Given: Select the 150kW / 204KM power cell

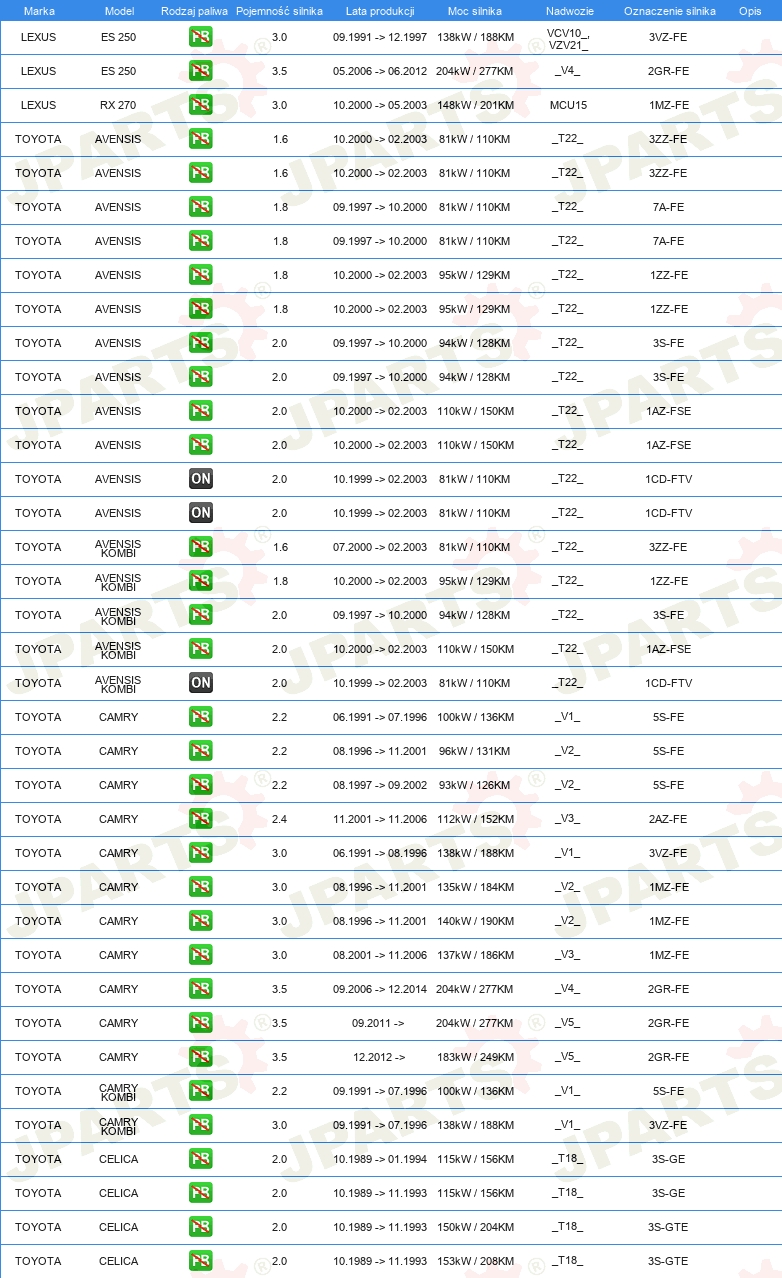Looking at the screenshot, I should click(x=475, y=1227).
